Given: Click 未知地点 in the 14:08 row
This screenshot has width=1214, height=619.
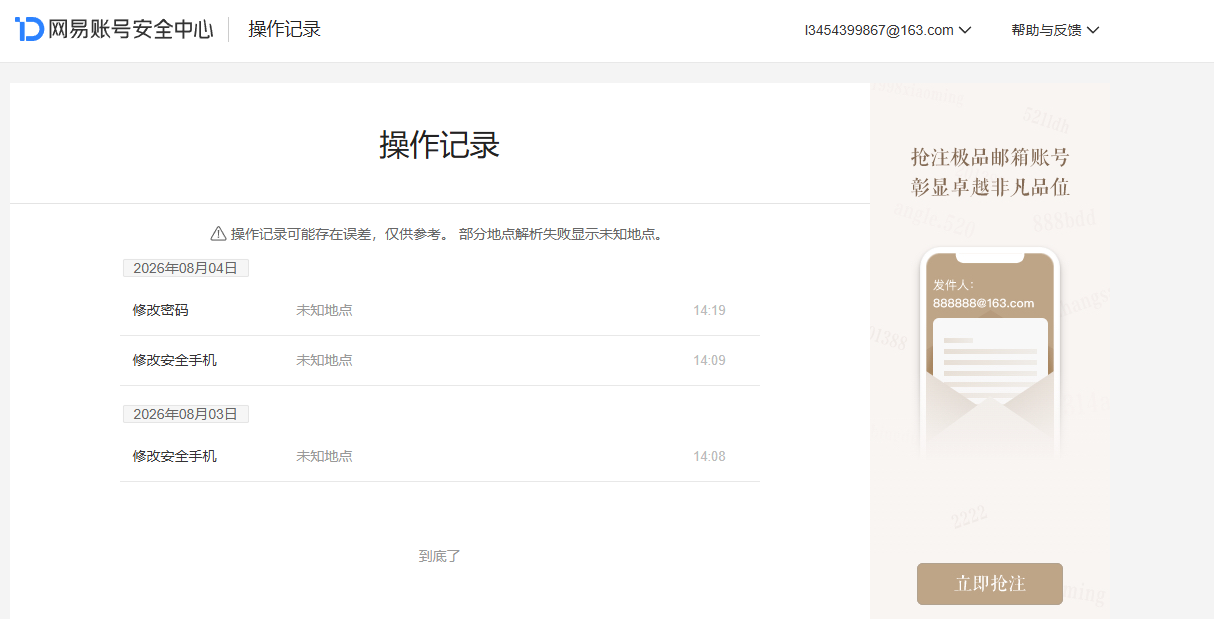Looking at the screenshot, I should 324,456.
